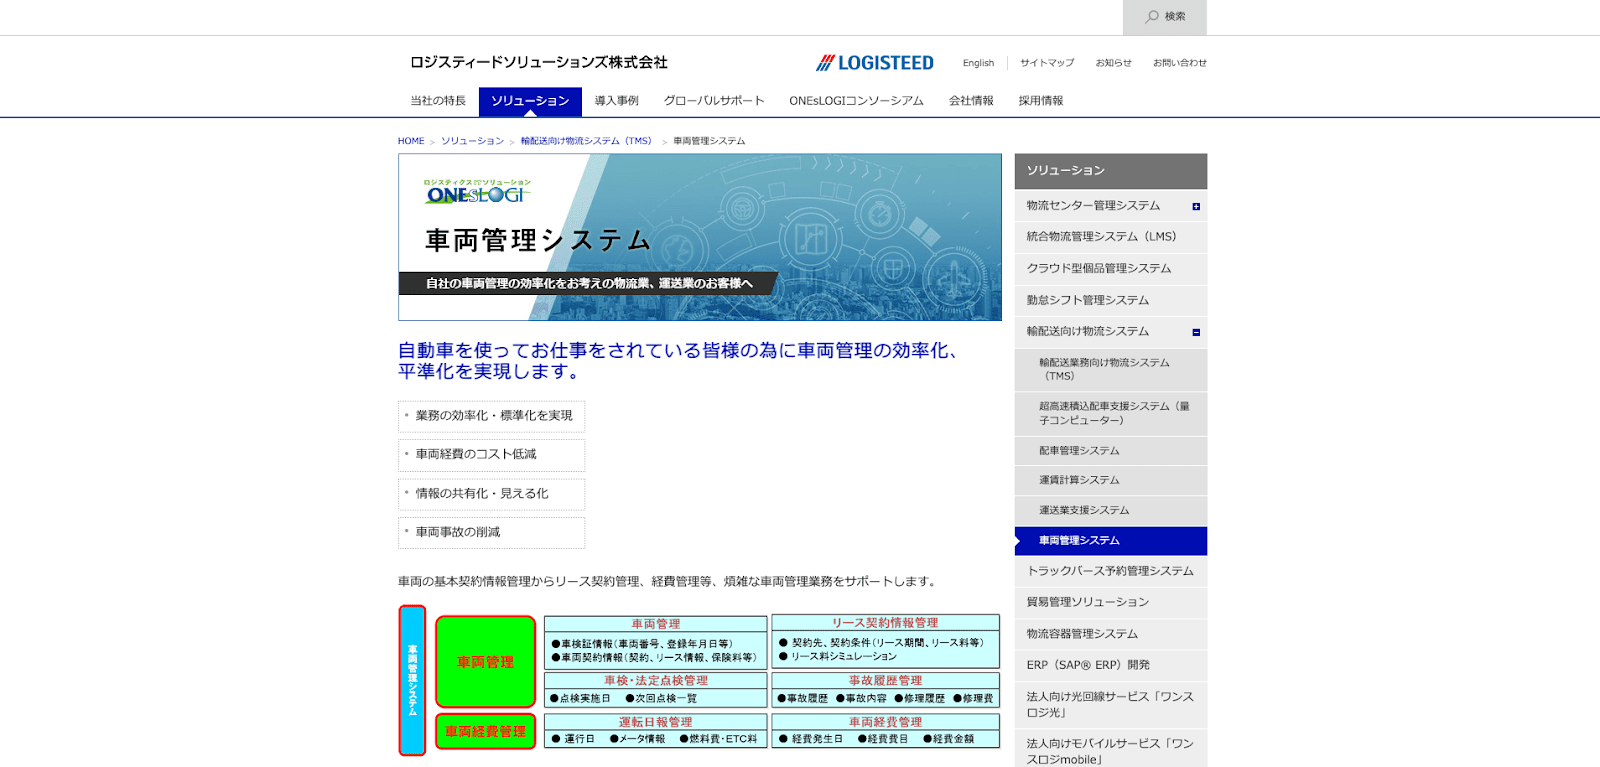
Task: Select the ソリューション navigation tab
Action: [x=530, y=101]
